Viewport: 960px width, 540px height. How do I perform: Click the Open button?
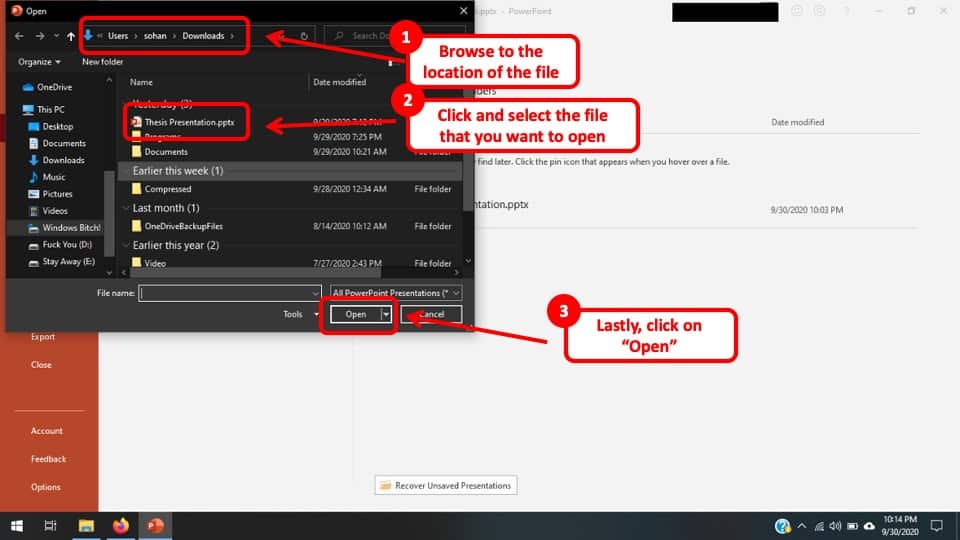(356, 314)
